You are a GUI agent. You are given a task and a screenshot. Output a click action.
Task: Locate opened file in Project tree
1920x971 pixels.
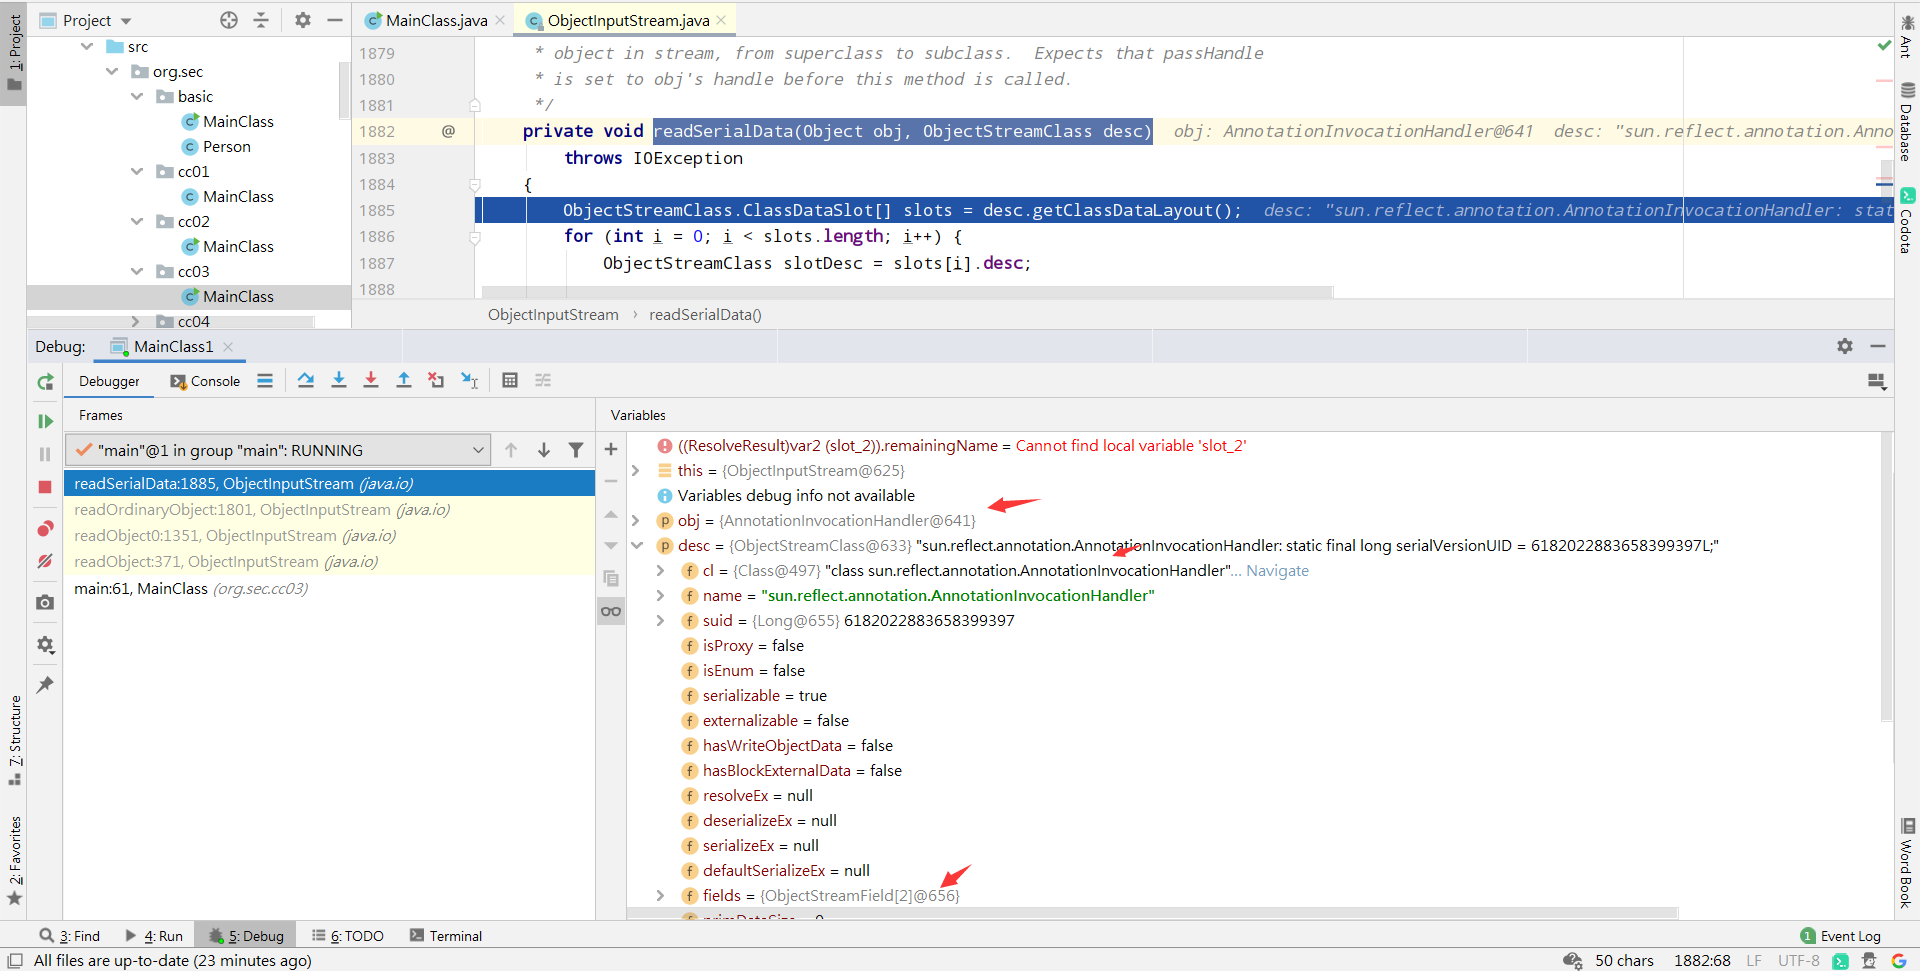click(x=229, y=20)
